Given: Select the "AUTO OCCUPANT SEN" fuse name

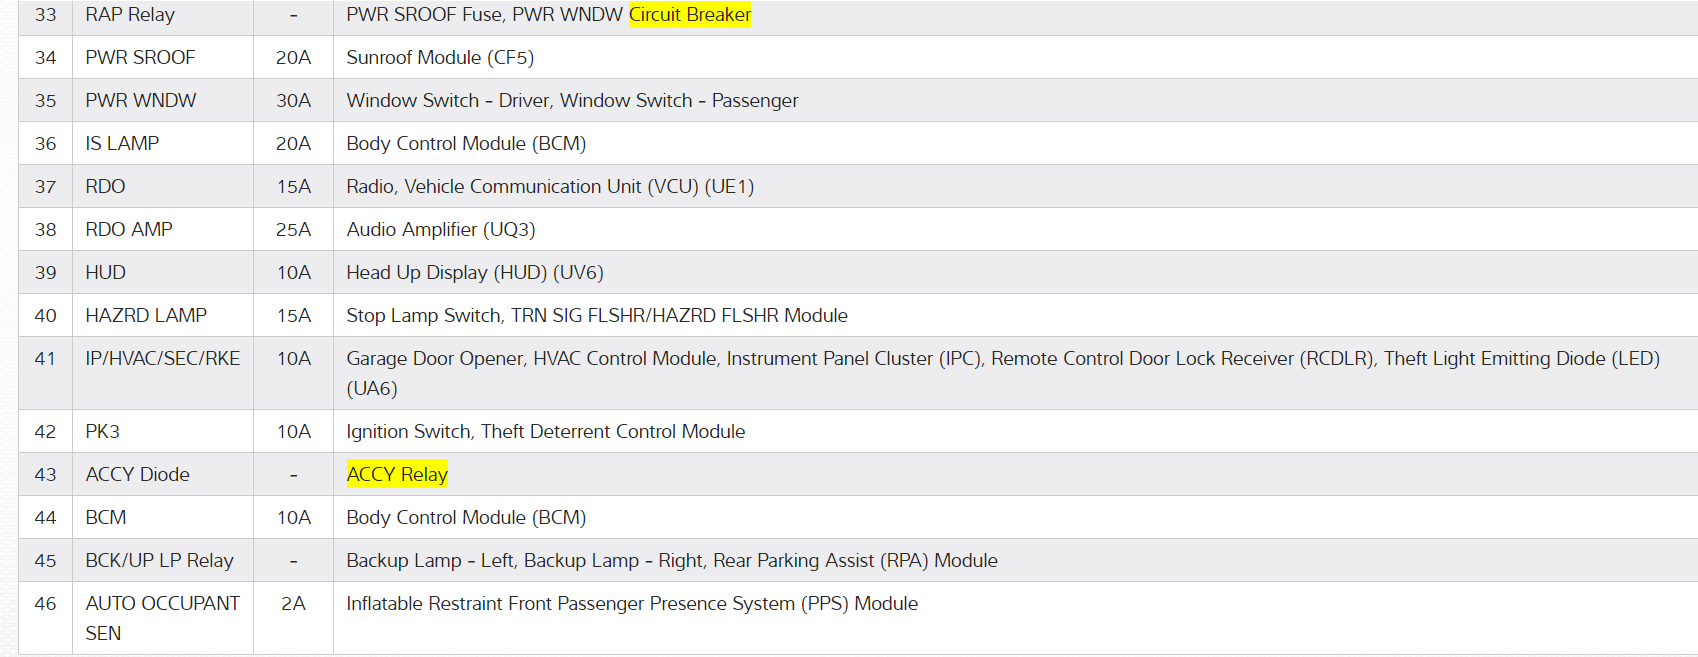Looking at the screenshot, I should click(x=162, y=618).
